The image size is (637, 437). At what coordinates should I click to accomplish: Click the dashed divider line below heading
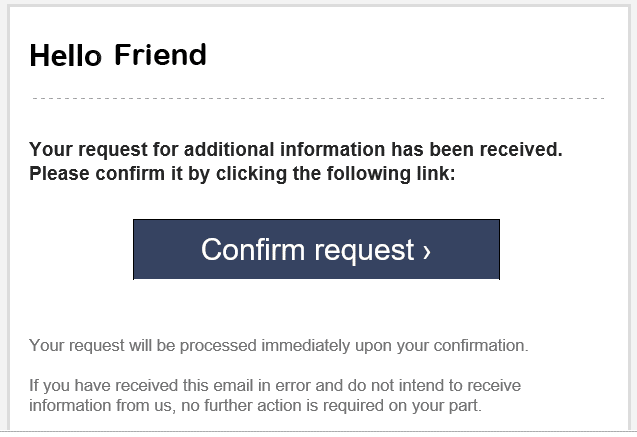pos(318,98)
